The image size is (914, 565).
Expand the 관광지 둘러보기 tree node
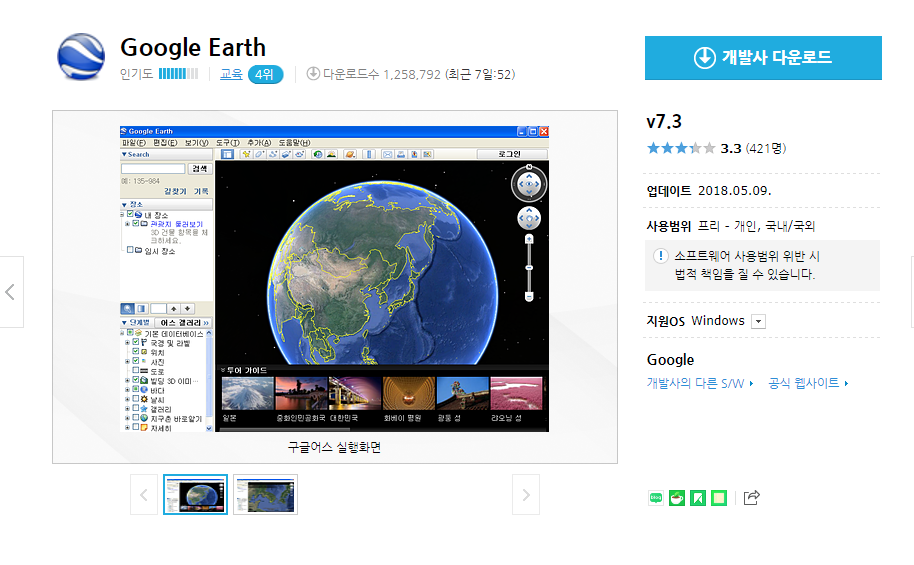pyautogui.click(x=127, y=224)
